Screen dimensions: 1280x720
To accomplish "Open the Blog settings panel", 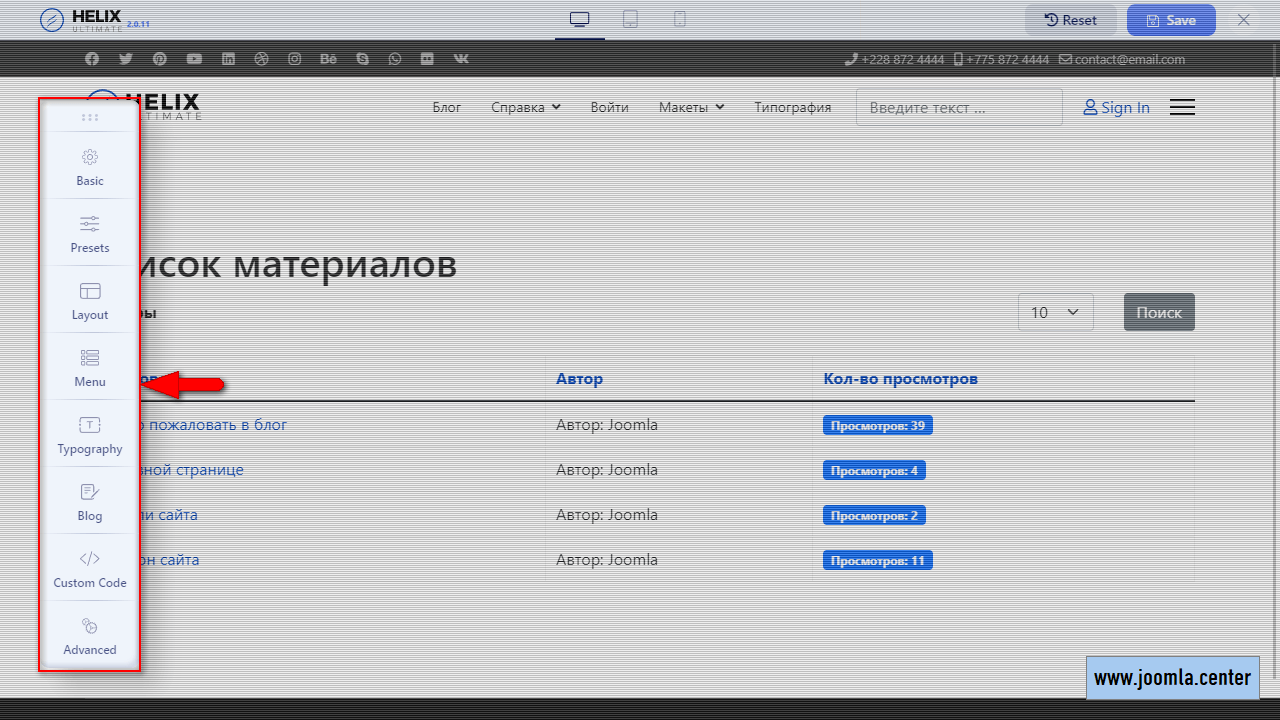I will coord(90,502).
